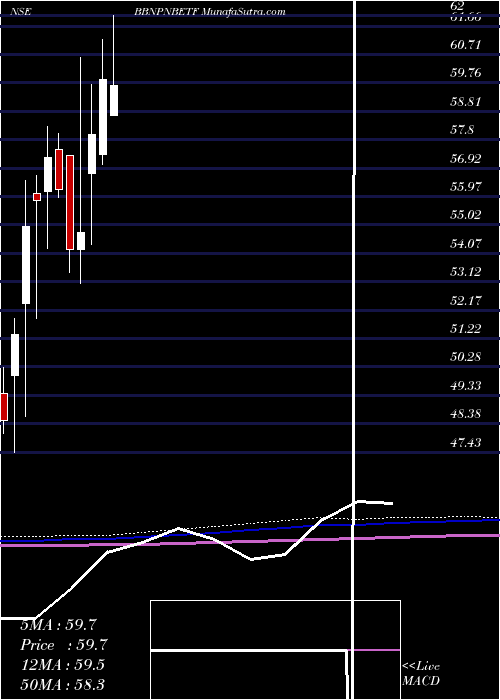Click the 49.33 price axis label

click(466, 385)
